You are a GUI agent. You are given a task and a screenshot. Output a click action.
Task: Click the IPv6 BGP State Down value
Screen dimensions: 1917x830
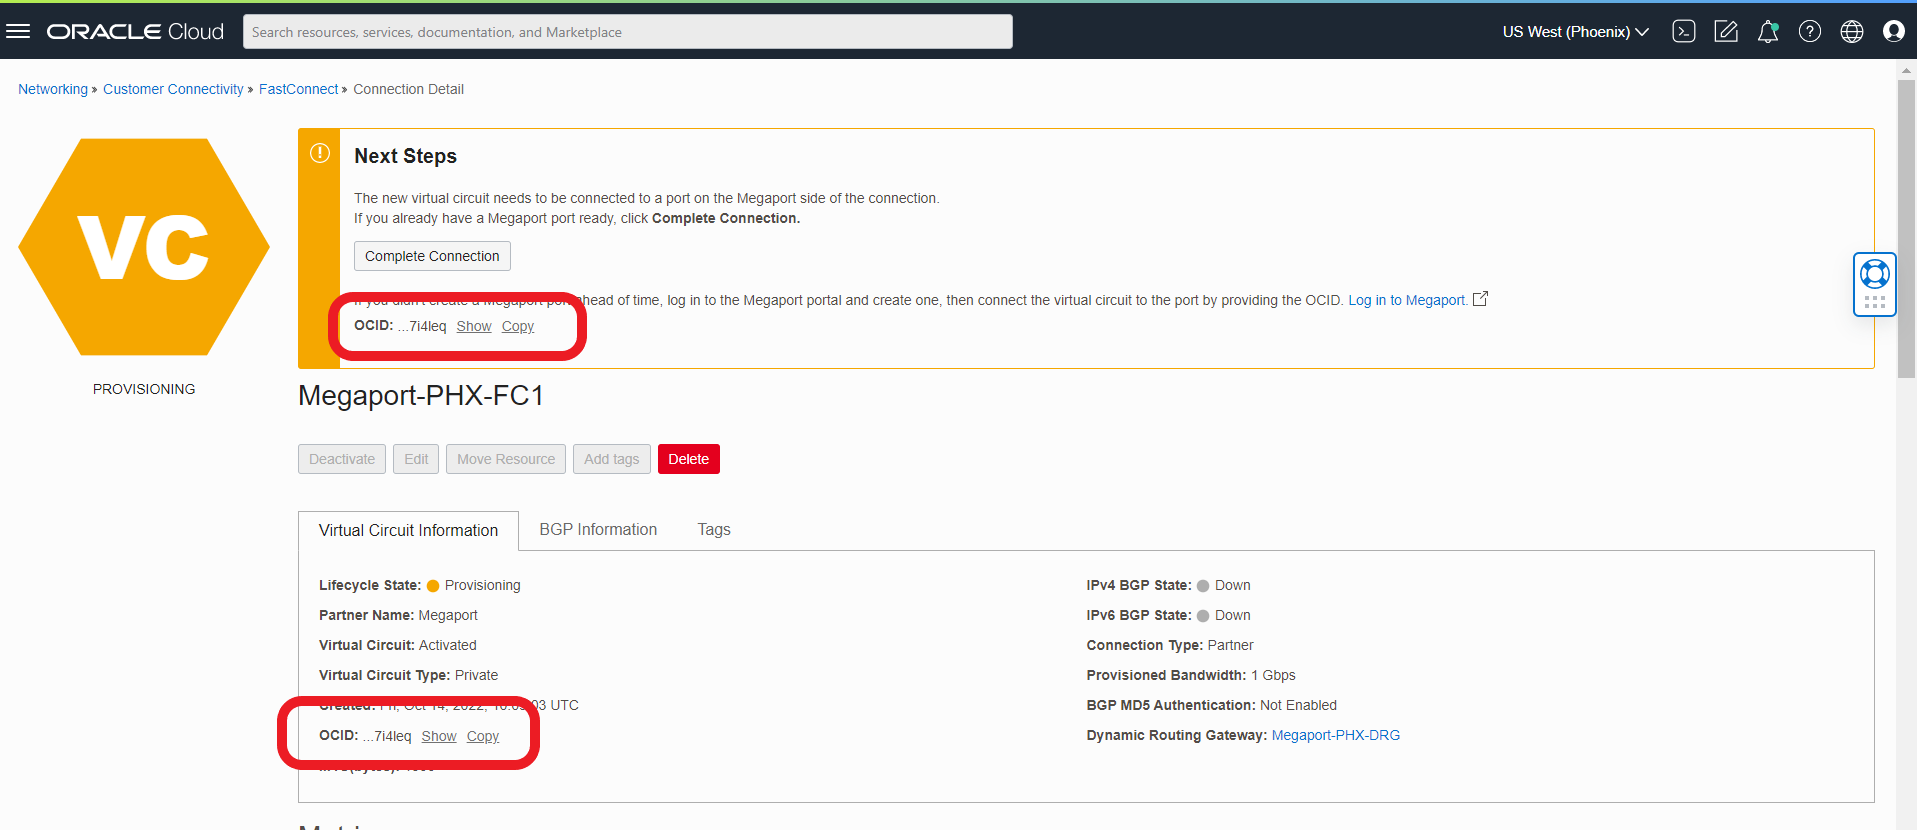1232,615
